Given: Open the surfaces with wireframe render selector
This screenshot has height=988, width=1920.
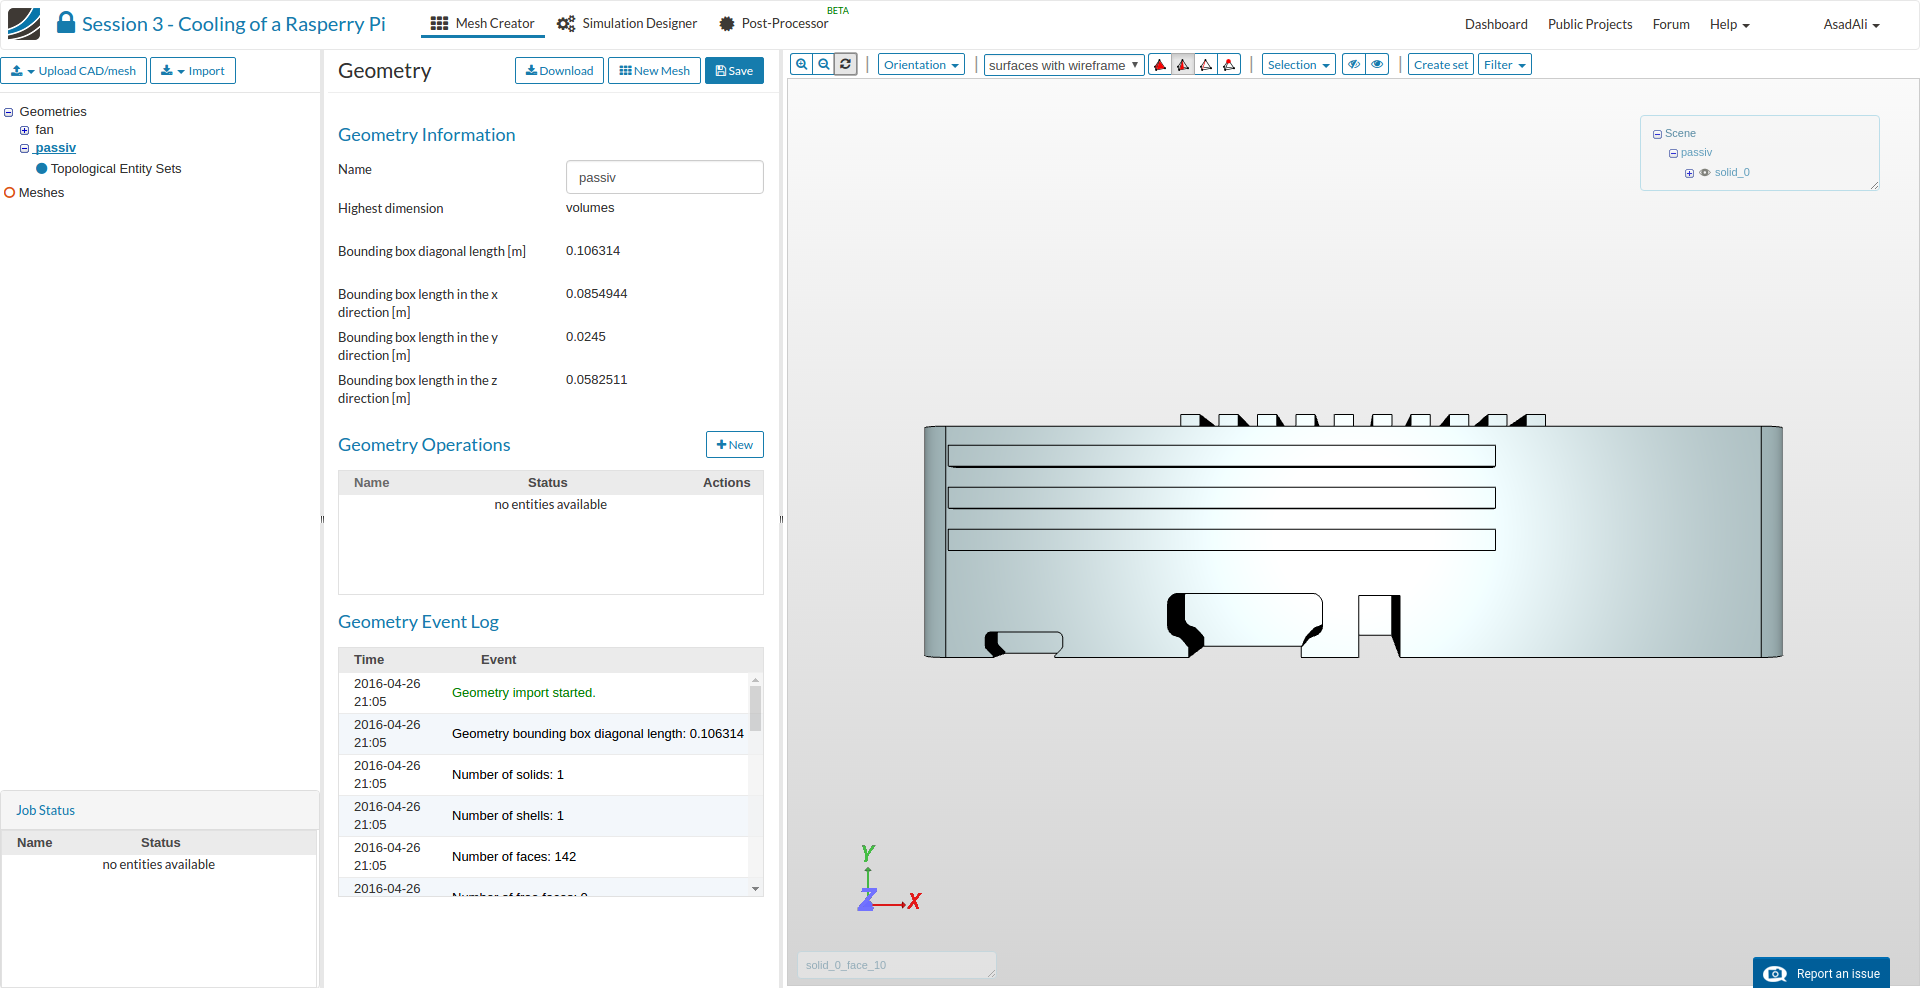Looking at the screenshot, I should [1064, 66].
